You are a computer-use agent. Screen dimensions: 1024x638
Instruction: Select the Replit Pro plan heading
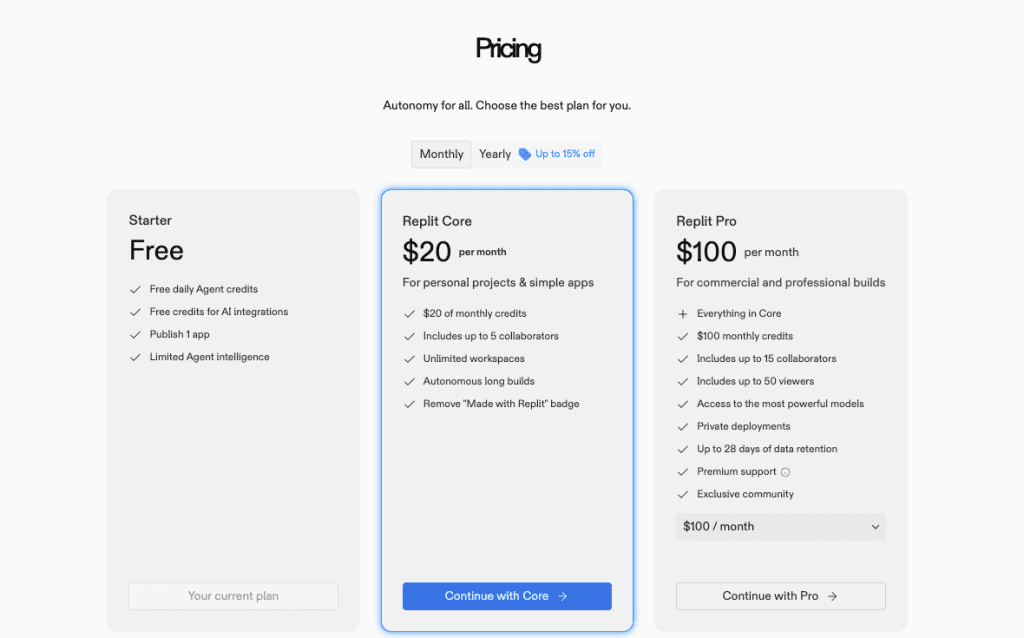tap(706, 221)
